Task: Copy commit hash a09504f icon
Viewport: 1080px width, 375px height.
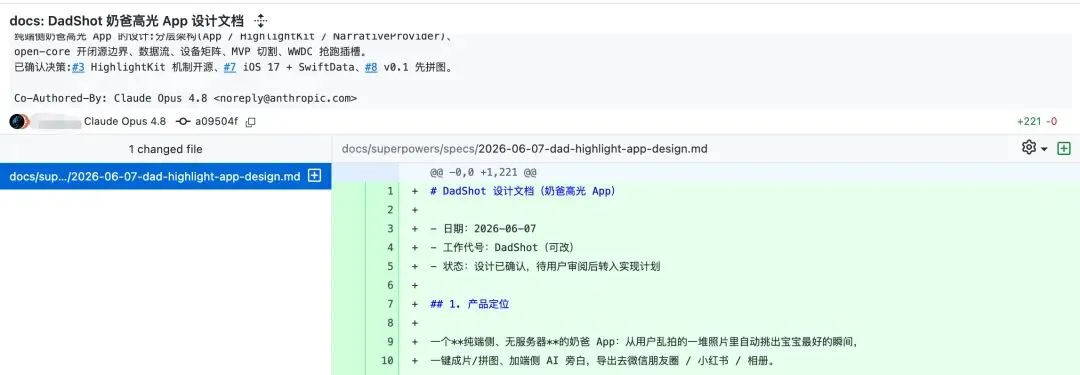Action: click(x=251, y=122)
